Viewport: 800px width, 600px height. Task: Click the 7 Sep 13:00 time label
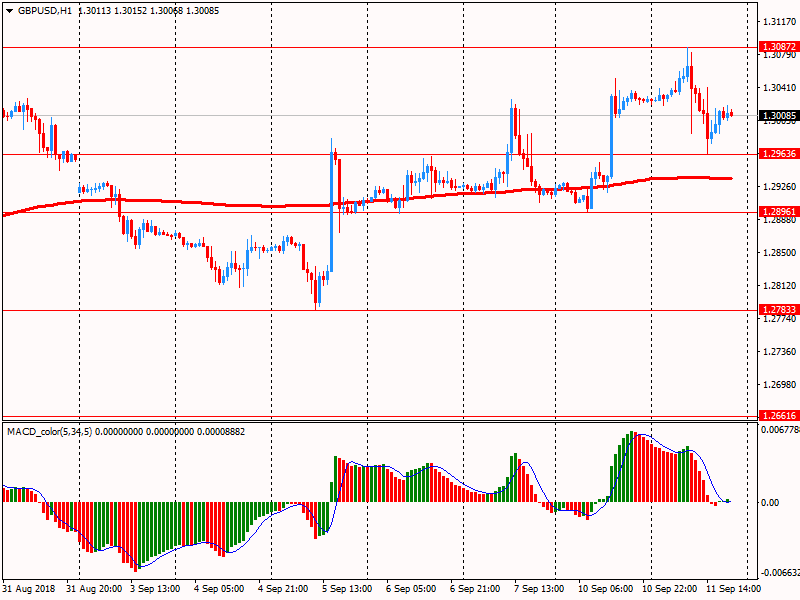pyautogui.click(x=539, y=589)
